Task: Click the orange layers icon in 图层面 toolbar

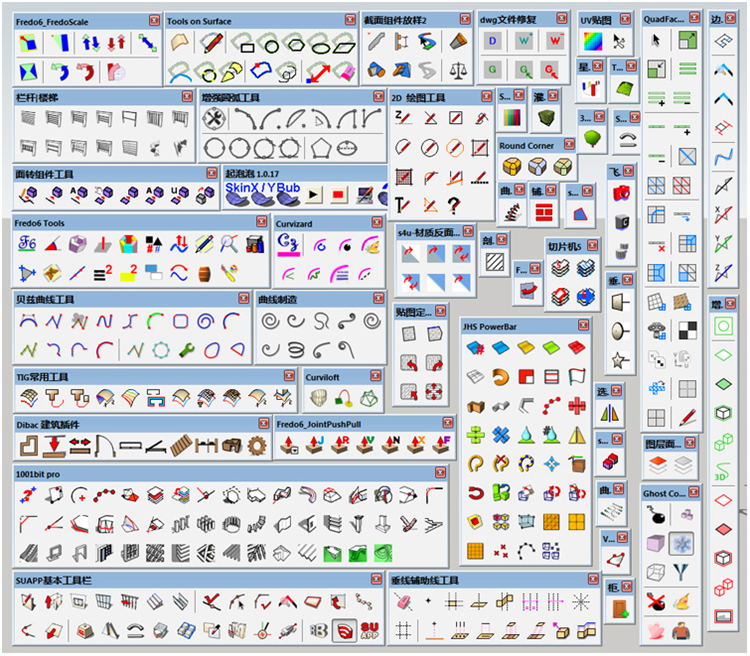Action: 658,464
